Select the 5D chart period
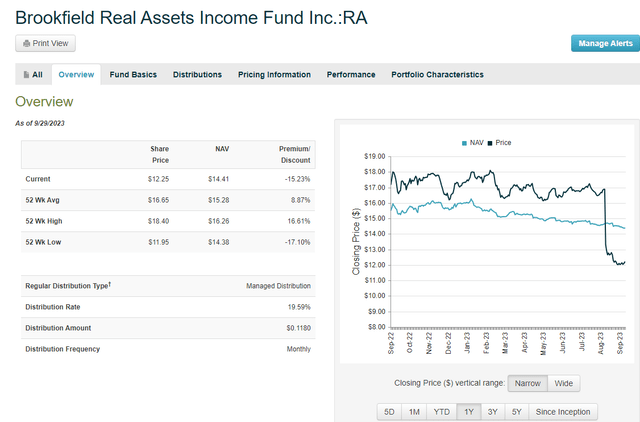Screen dimensions: 640x422 coord(389,412)
